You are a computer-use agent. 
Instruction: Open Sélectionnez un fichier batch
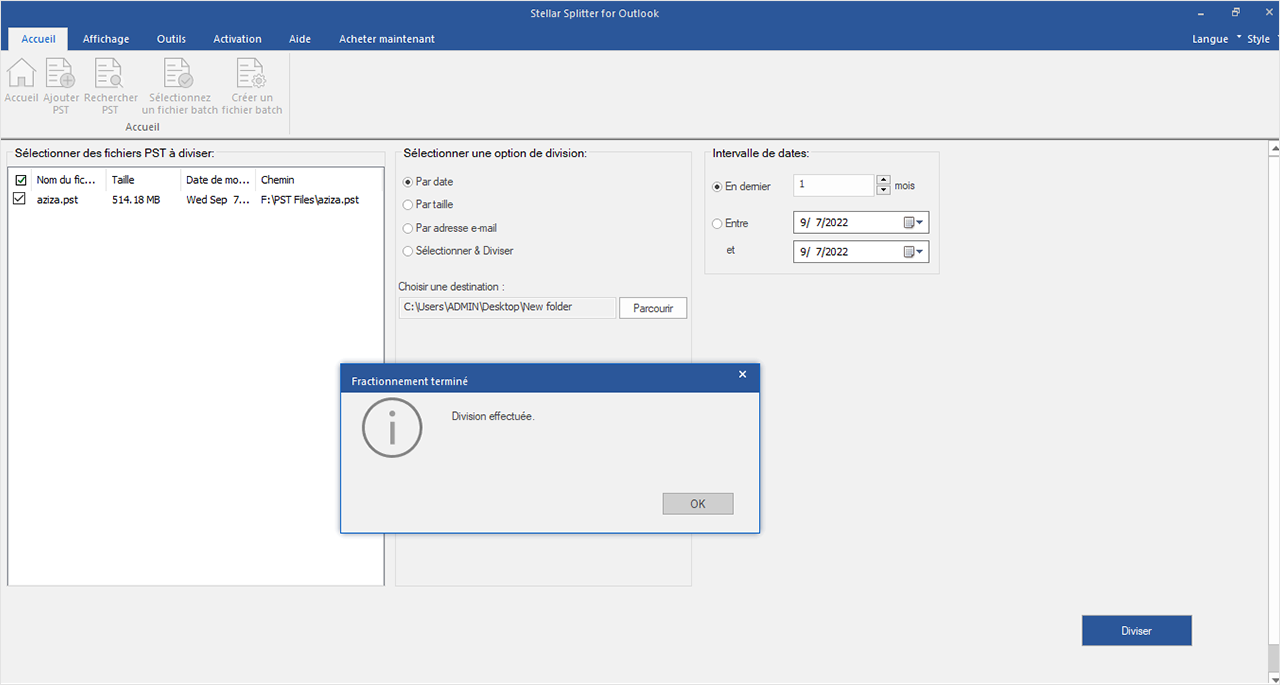coord(180,86)
